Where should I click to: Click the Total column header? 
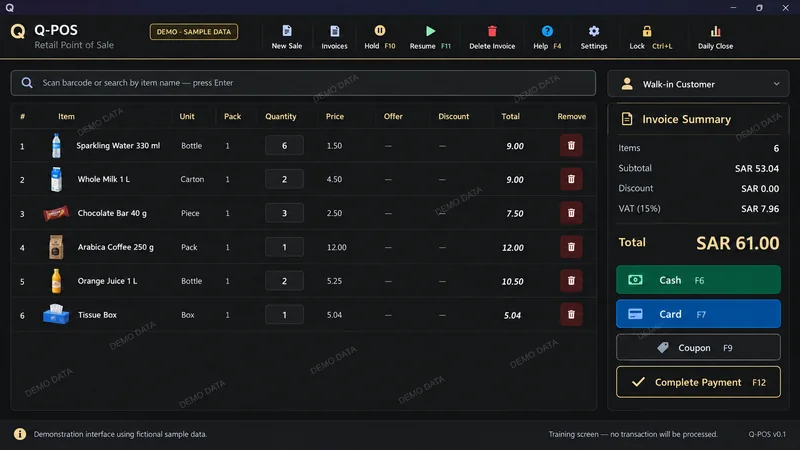click(510, 116)
